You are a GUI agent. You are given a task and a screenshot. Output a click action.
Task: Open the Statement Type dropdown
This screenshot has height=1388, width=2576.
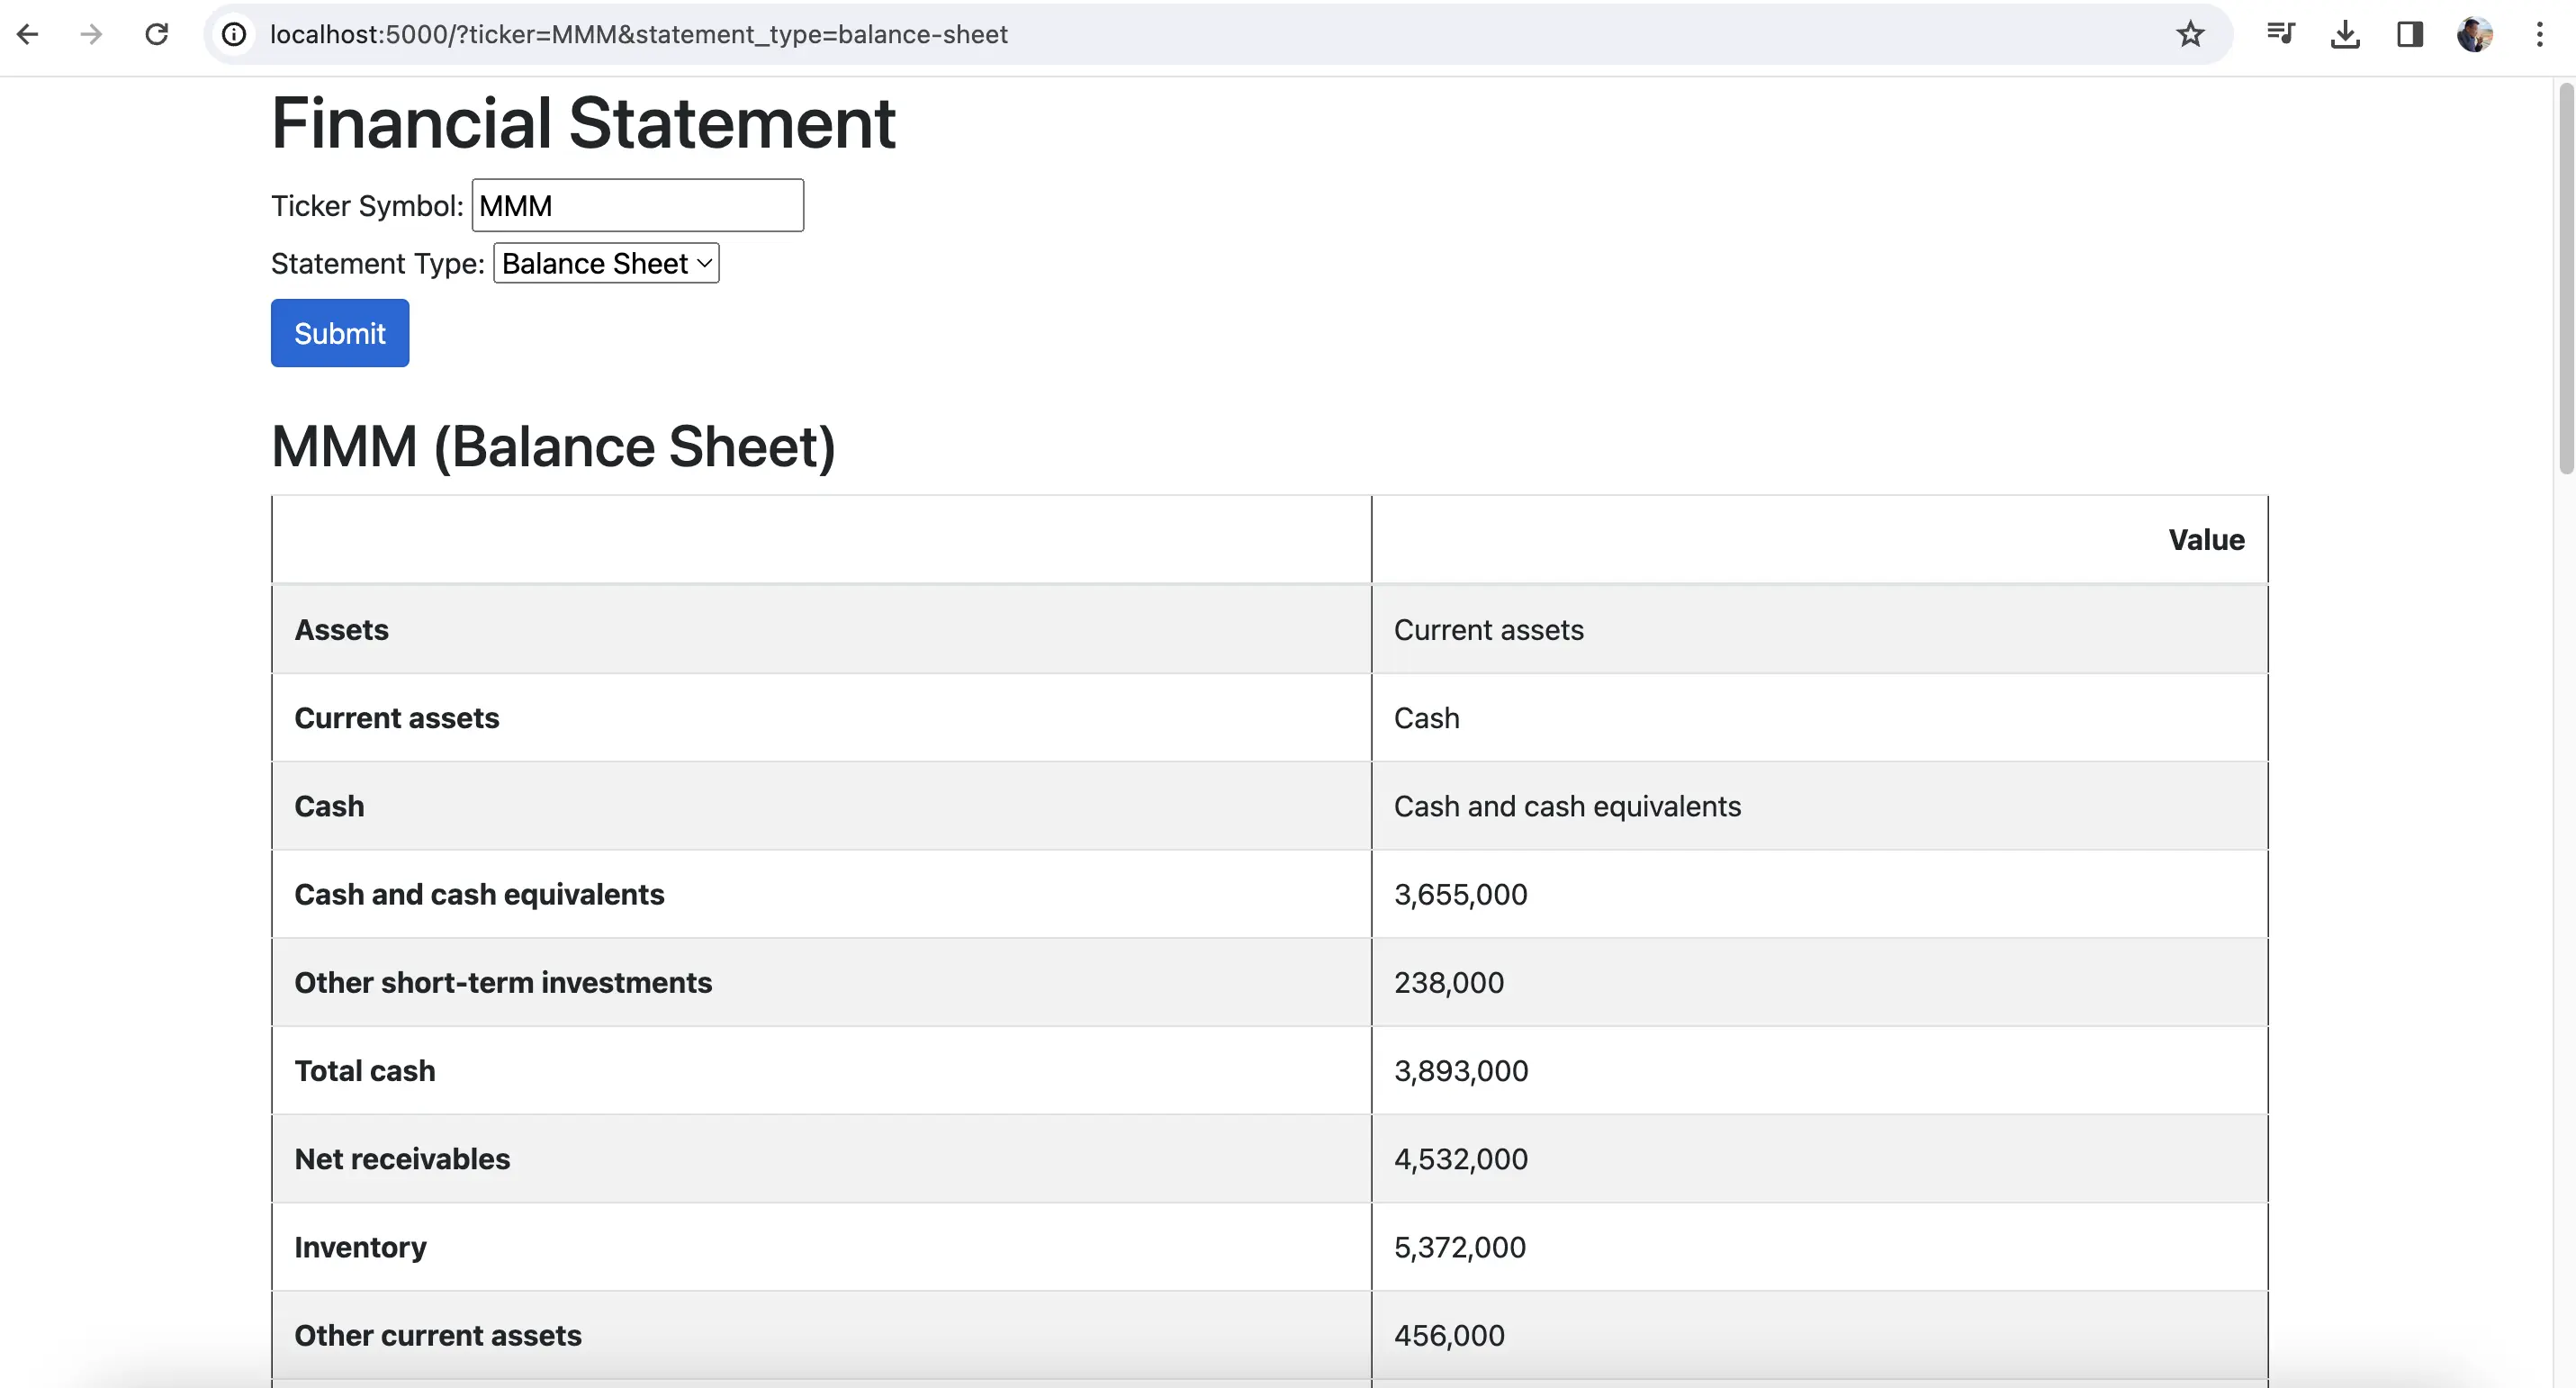point(606,263)
